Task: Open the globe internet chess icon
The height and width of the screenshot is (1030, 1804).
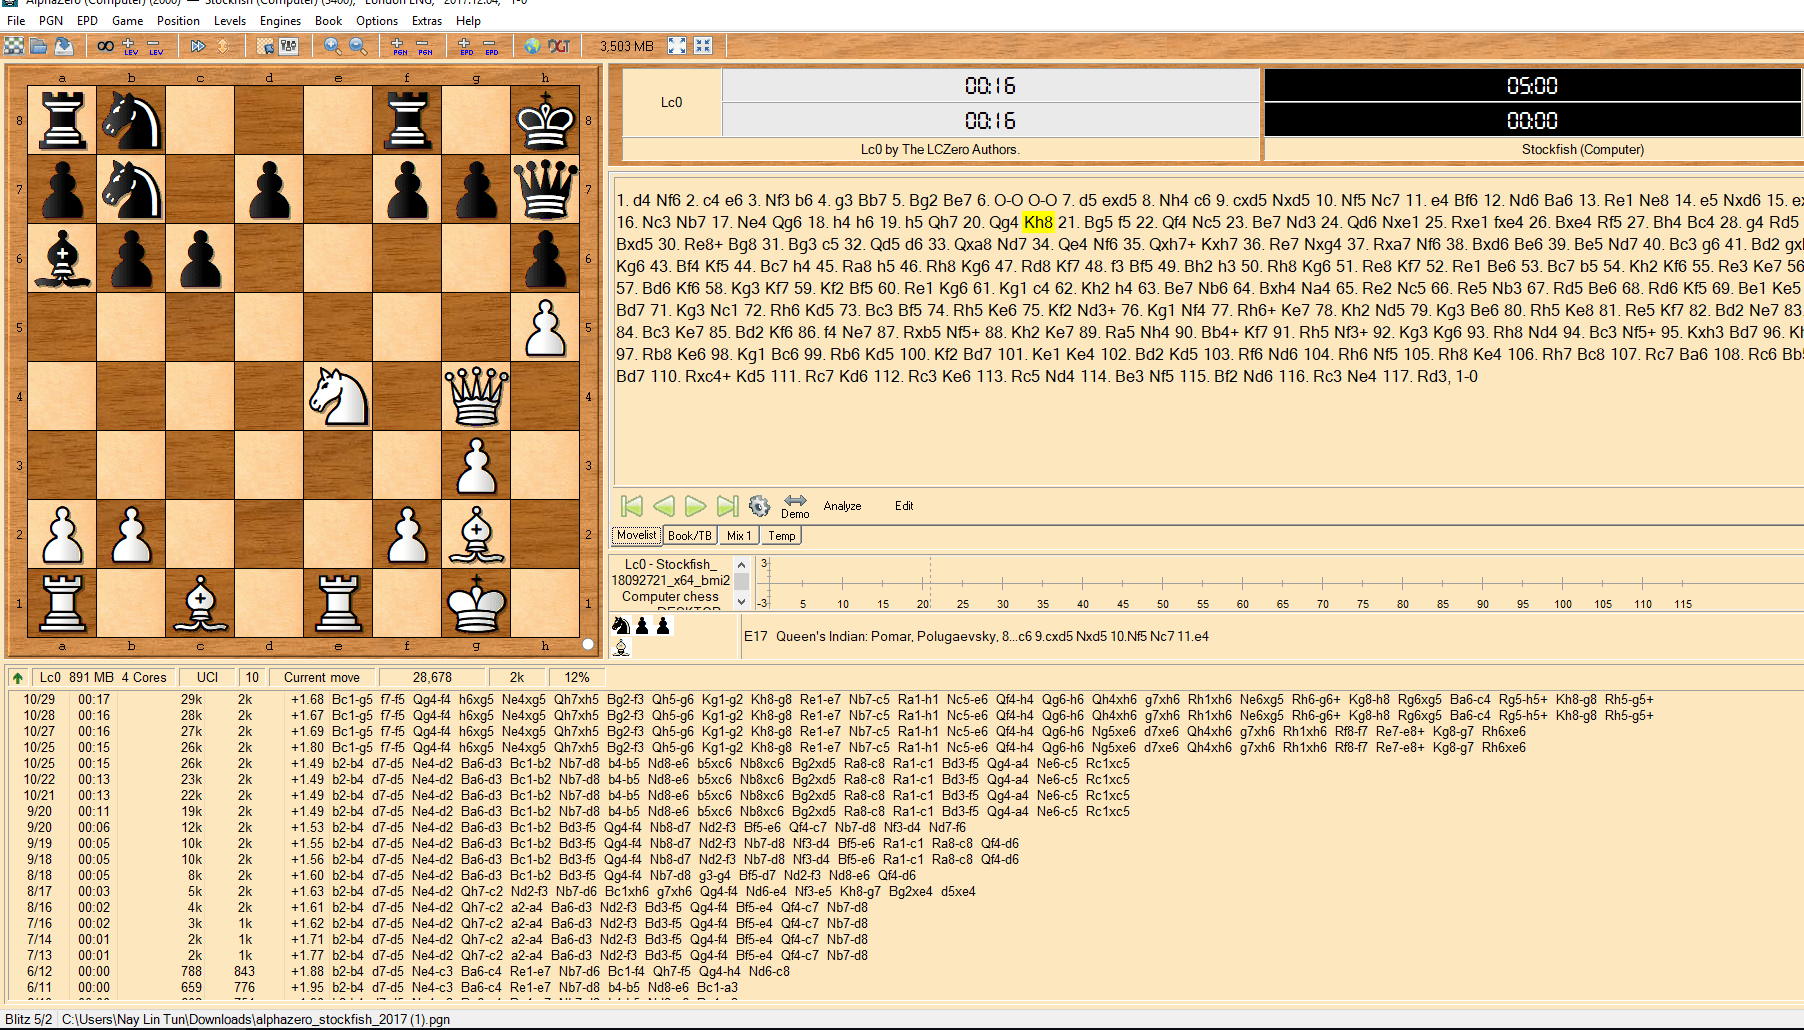Action: pyautogui.click(x=533, y=46)
